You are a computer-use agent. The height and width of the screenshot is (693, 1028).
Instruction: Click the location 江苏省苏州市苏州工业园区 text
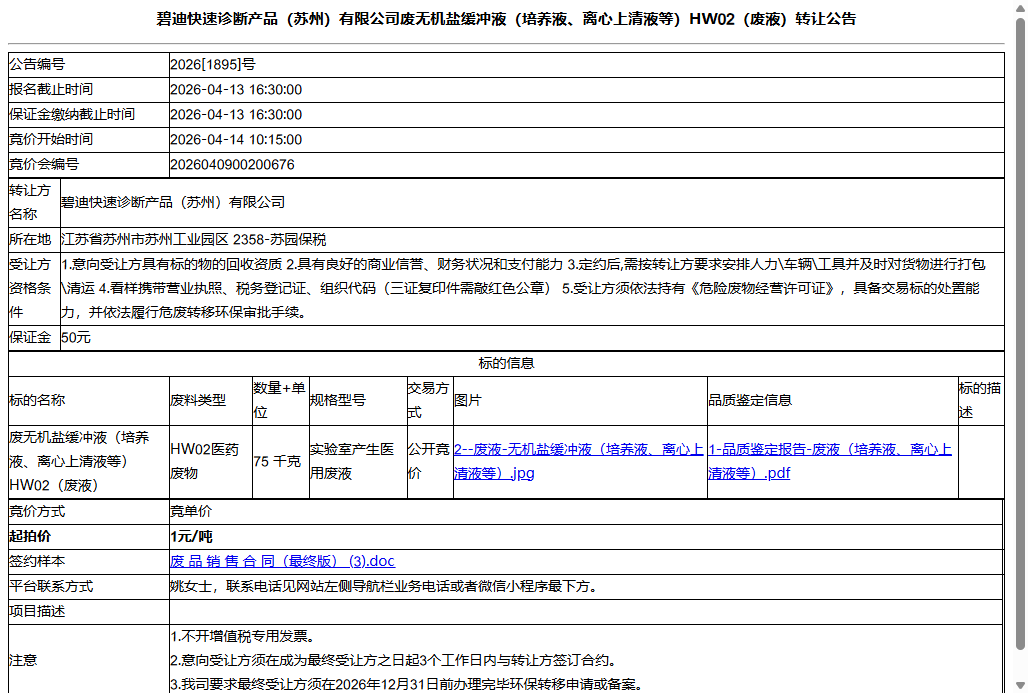coord(193,239)
